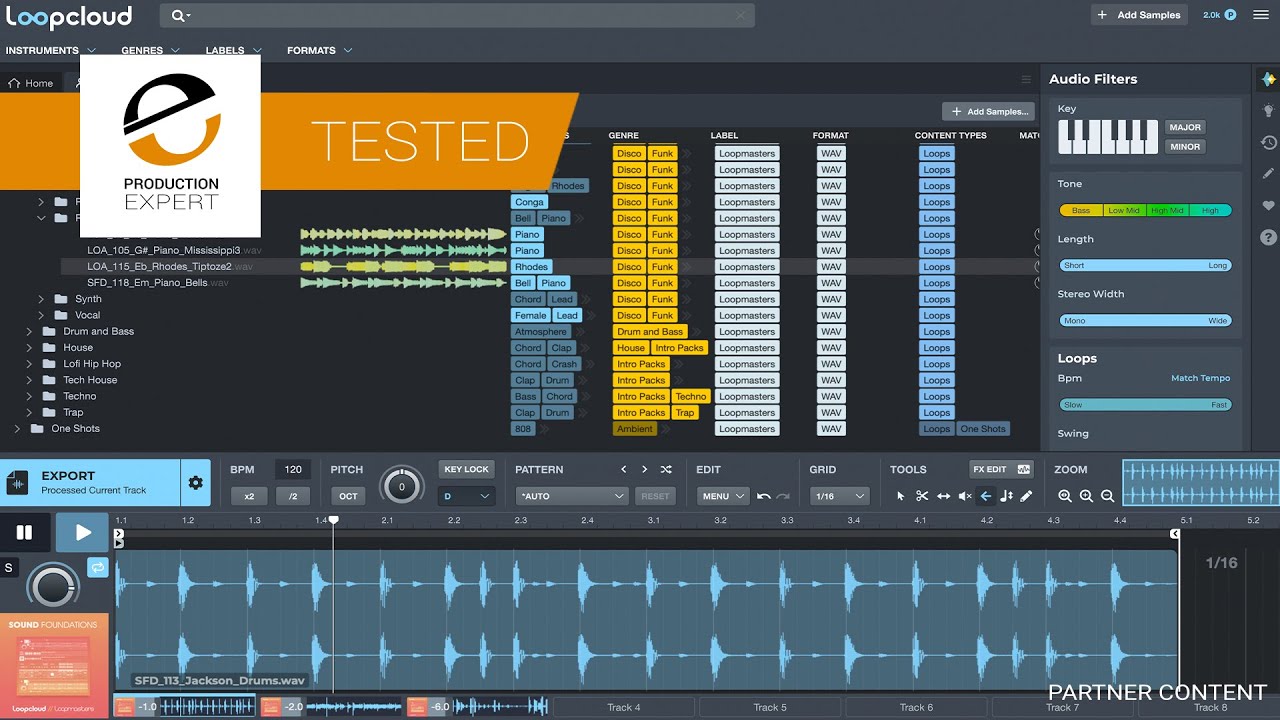
Task: Expand the Drum and Bass folder
Action: pos(28,332)
